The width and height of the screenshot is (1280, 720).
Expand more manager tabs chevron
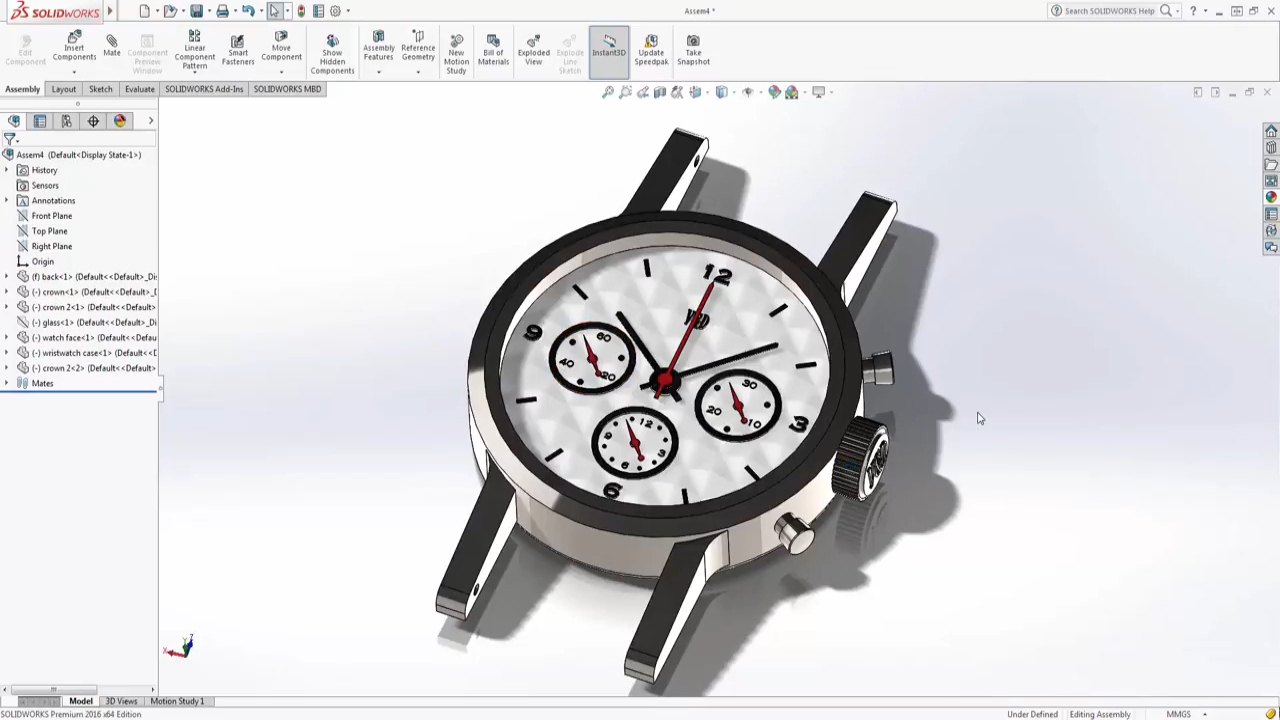151,121
